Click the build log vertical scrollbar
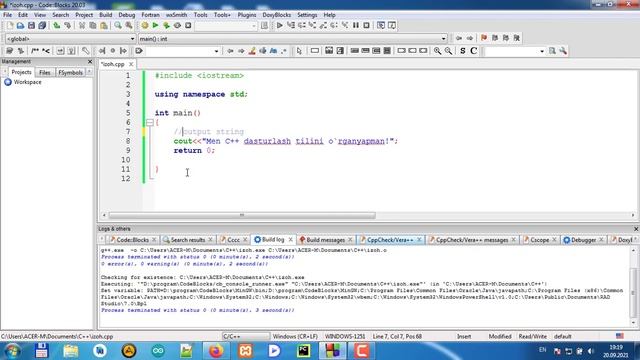The height and width of the screenshot is (360, 640). pyautogui.click(x=633, y=286)
